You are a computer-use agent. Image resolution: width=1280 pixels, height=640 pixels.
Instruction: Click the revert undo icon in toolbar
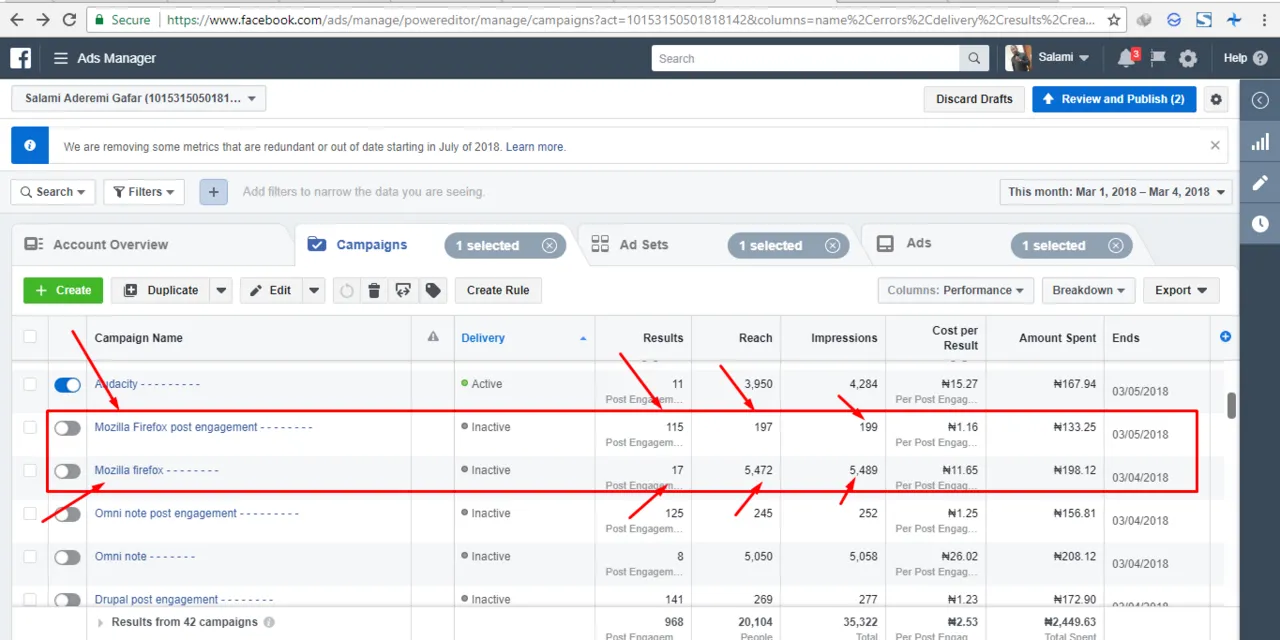(347, 290)
